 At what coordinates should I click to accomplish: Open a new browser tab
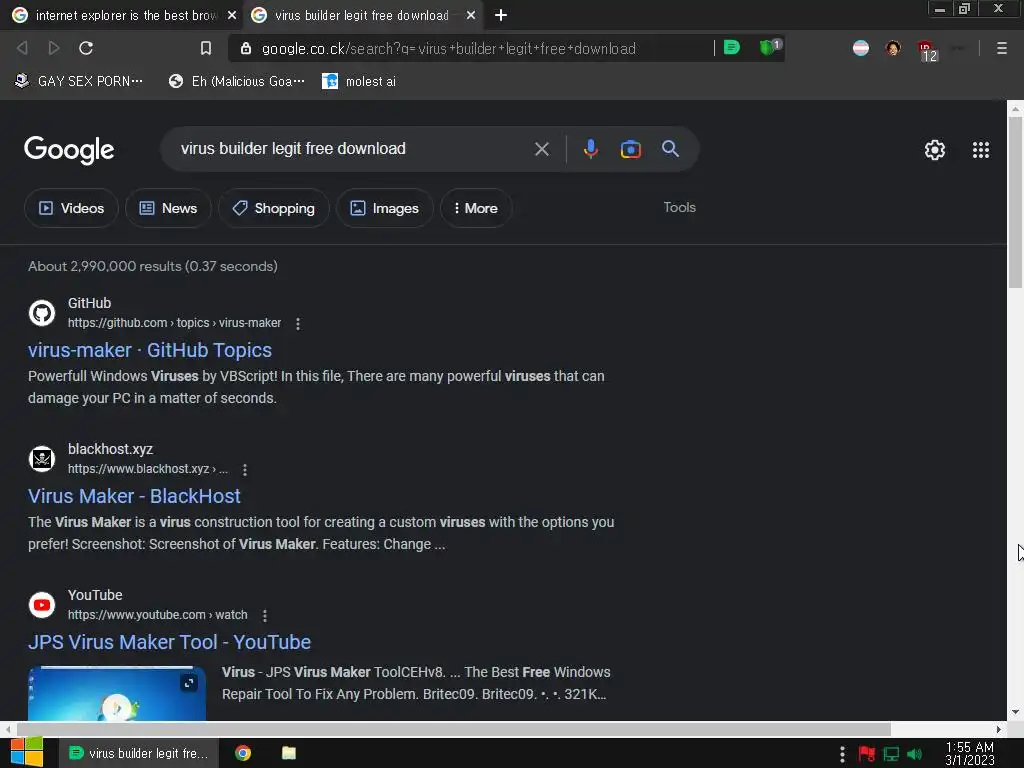500,15
